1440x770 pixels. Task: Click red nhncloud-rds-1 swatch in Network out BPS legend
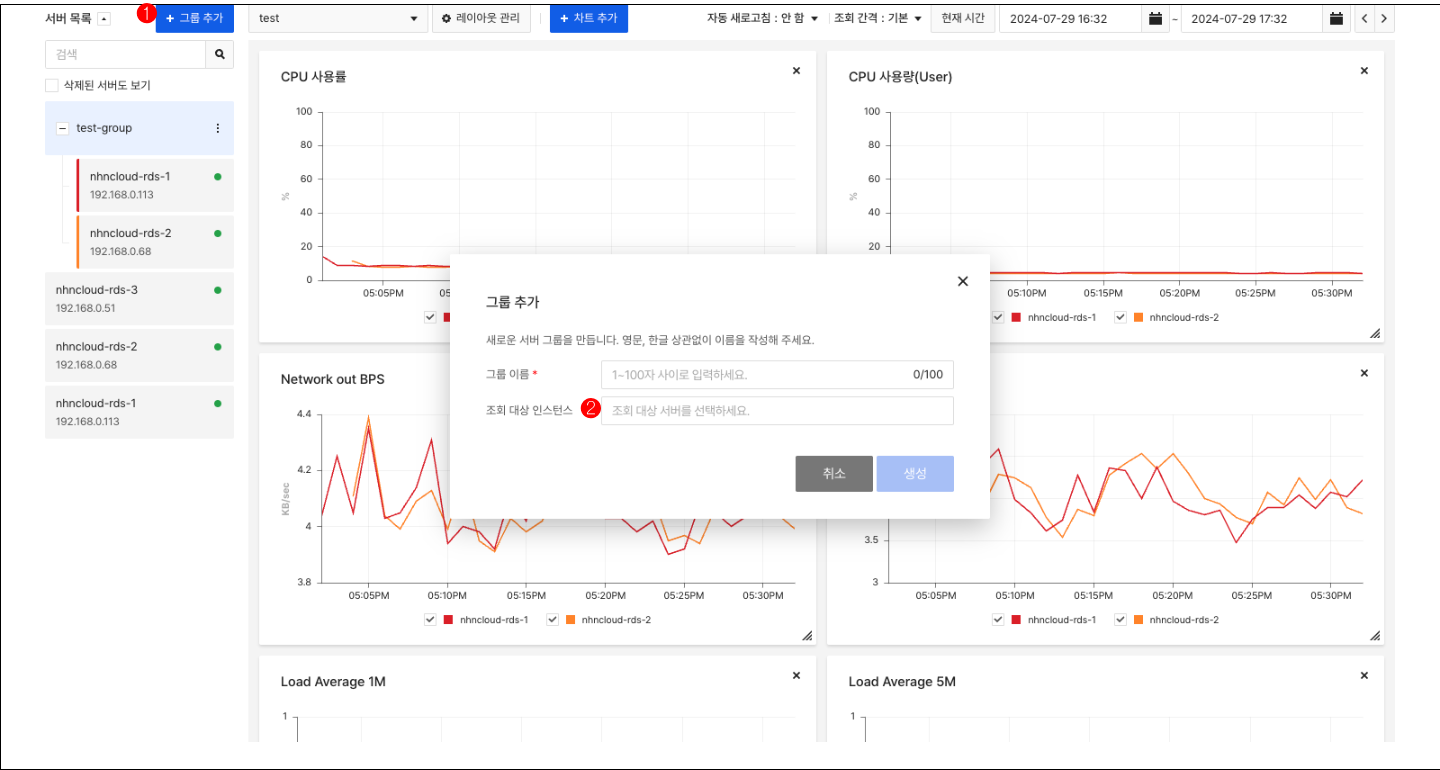click(448, 620)
